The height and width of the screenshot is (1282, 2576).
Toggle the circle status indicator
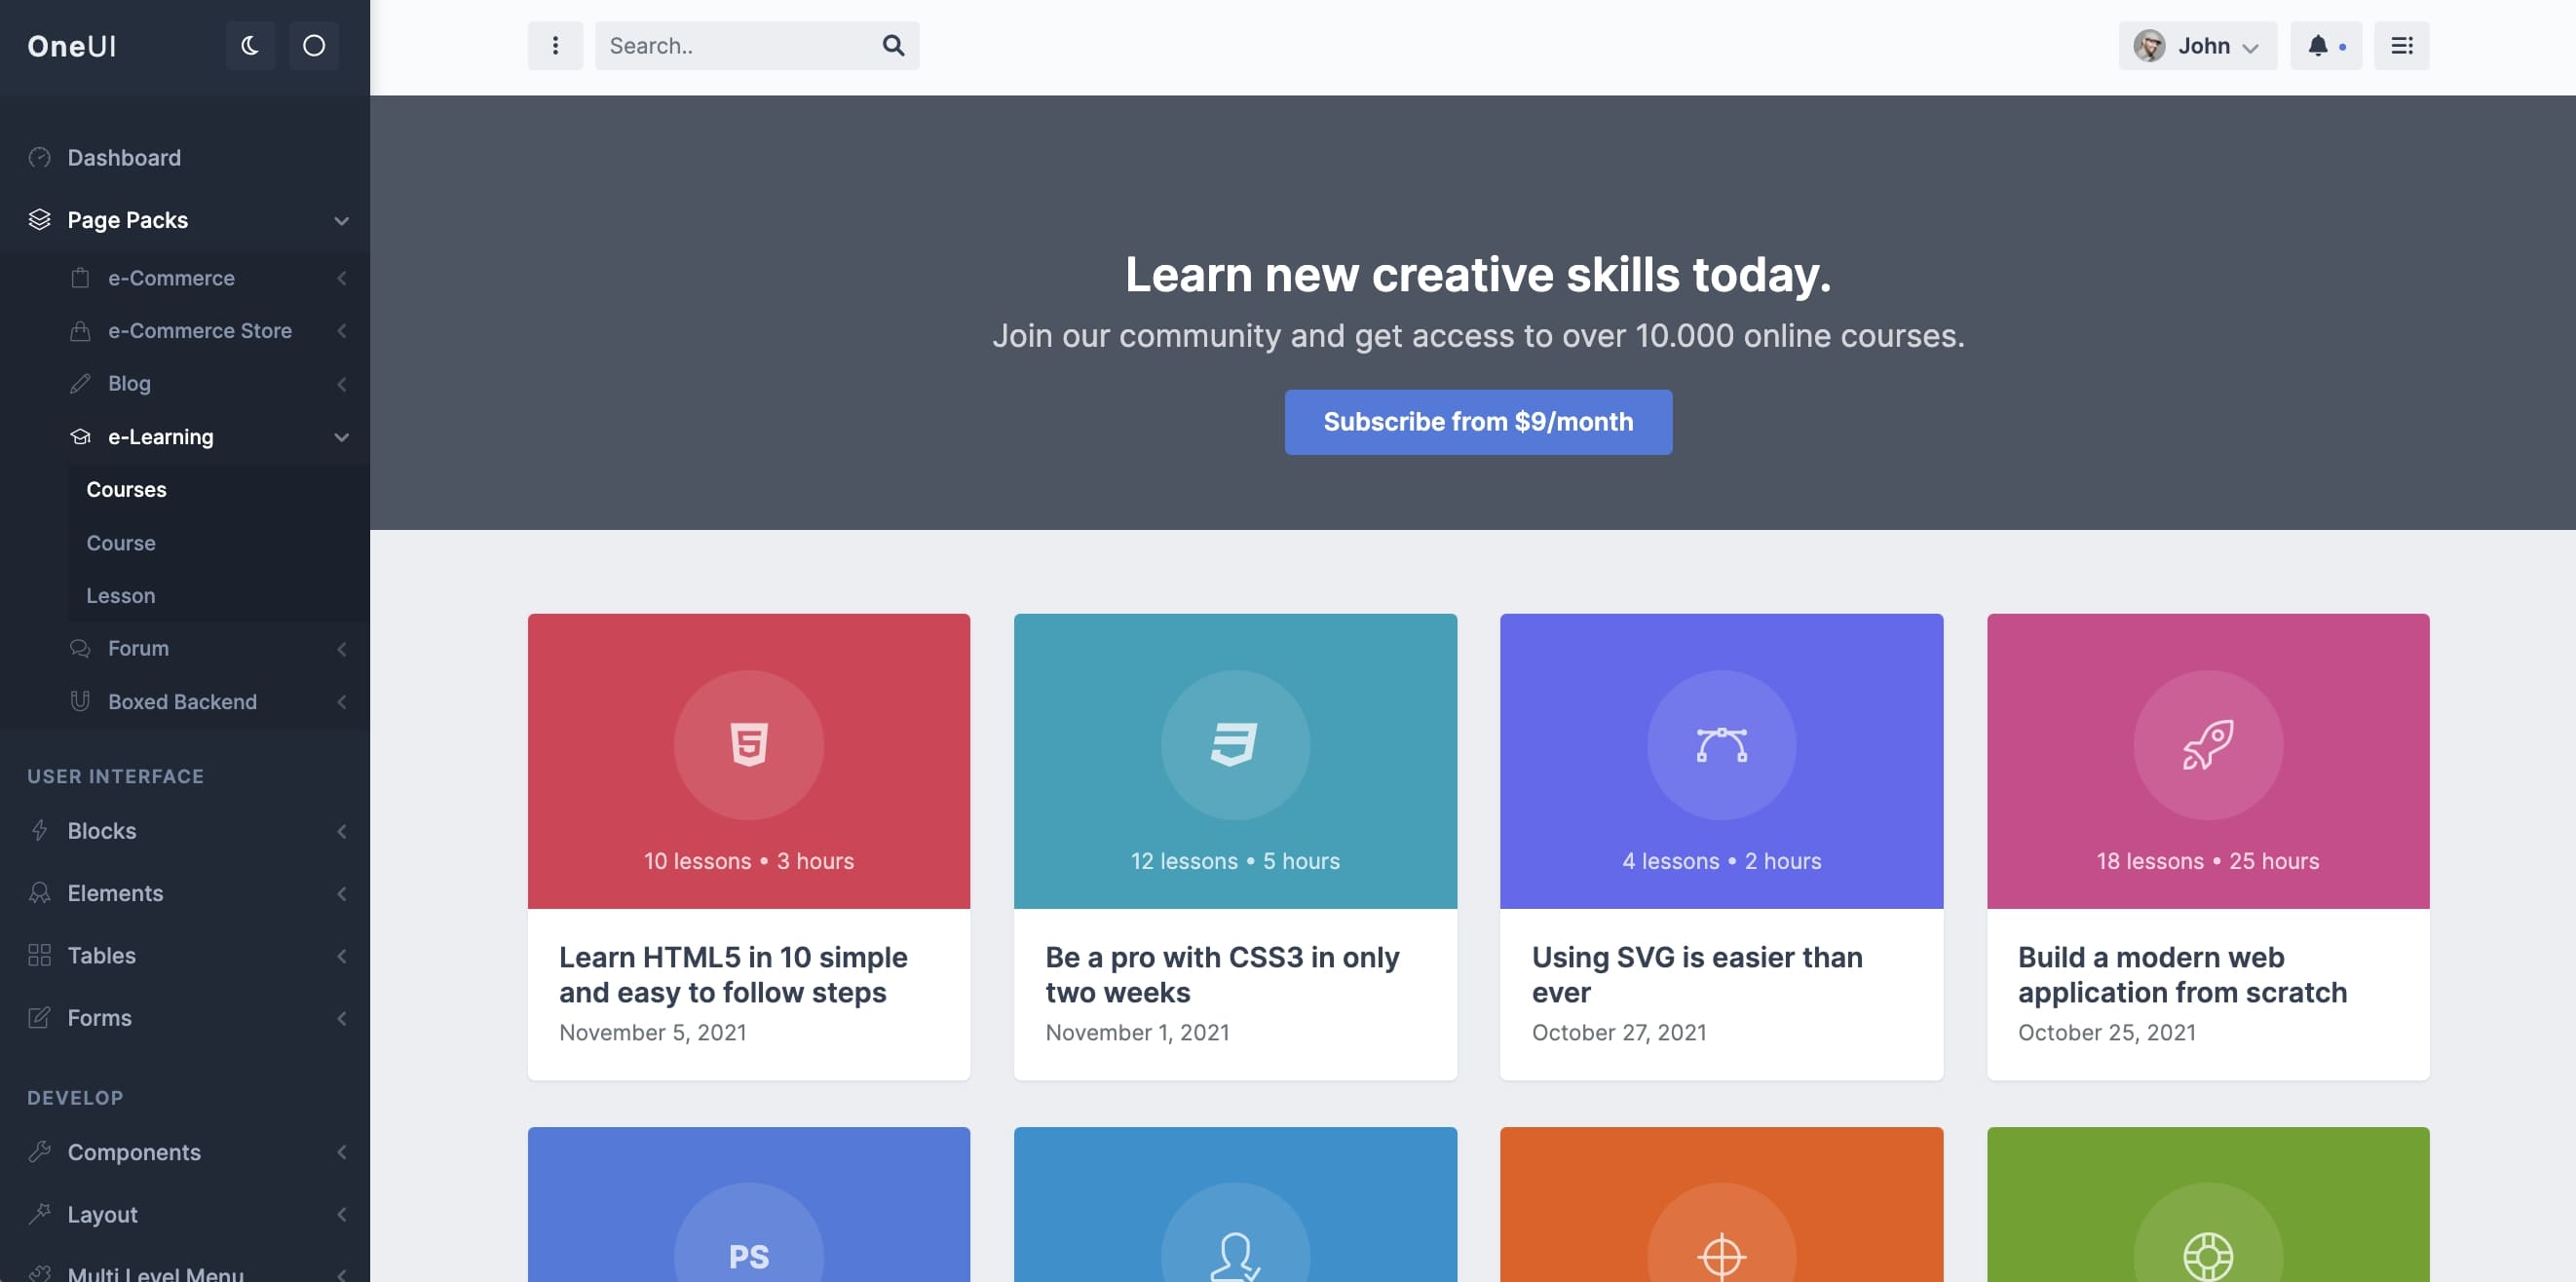point(314,45)
